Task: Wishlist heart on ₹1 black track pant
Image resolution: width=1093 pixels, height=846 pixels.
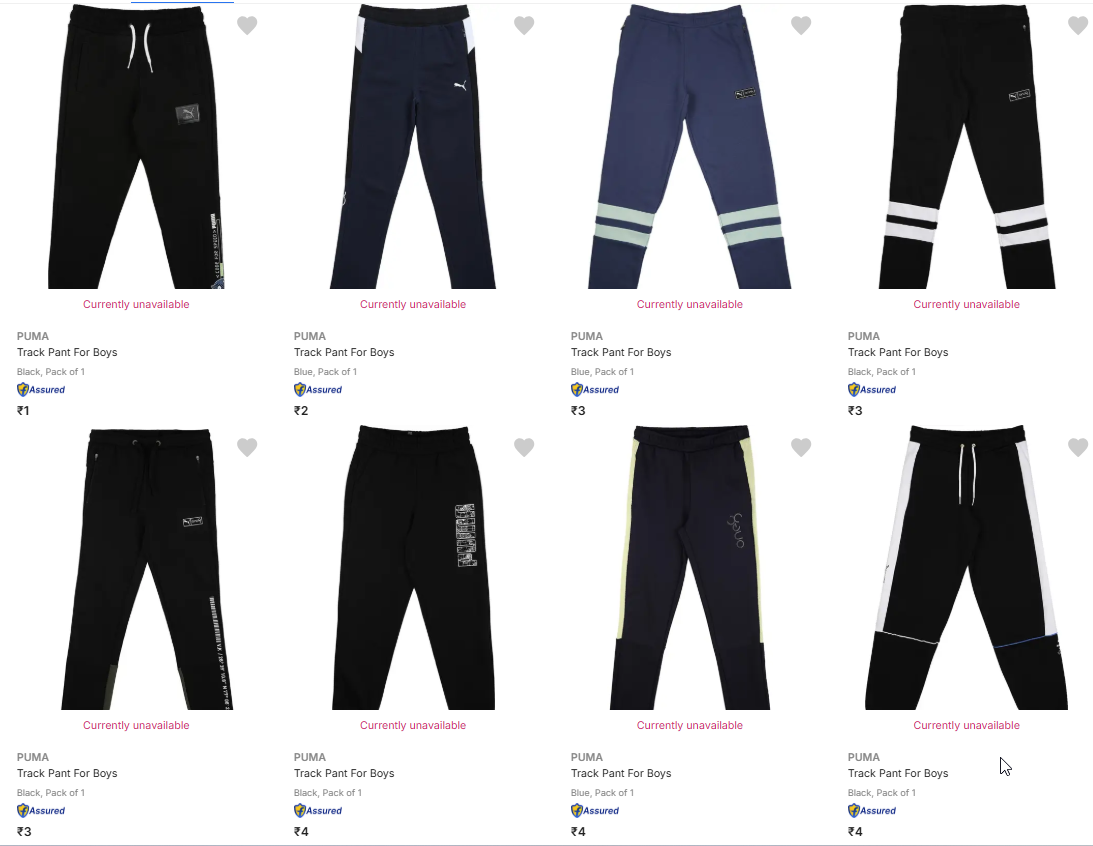Action: coord(247,25)
